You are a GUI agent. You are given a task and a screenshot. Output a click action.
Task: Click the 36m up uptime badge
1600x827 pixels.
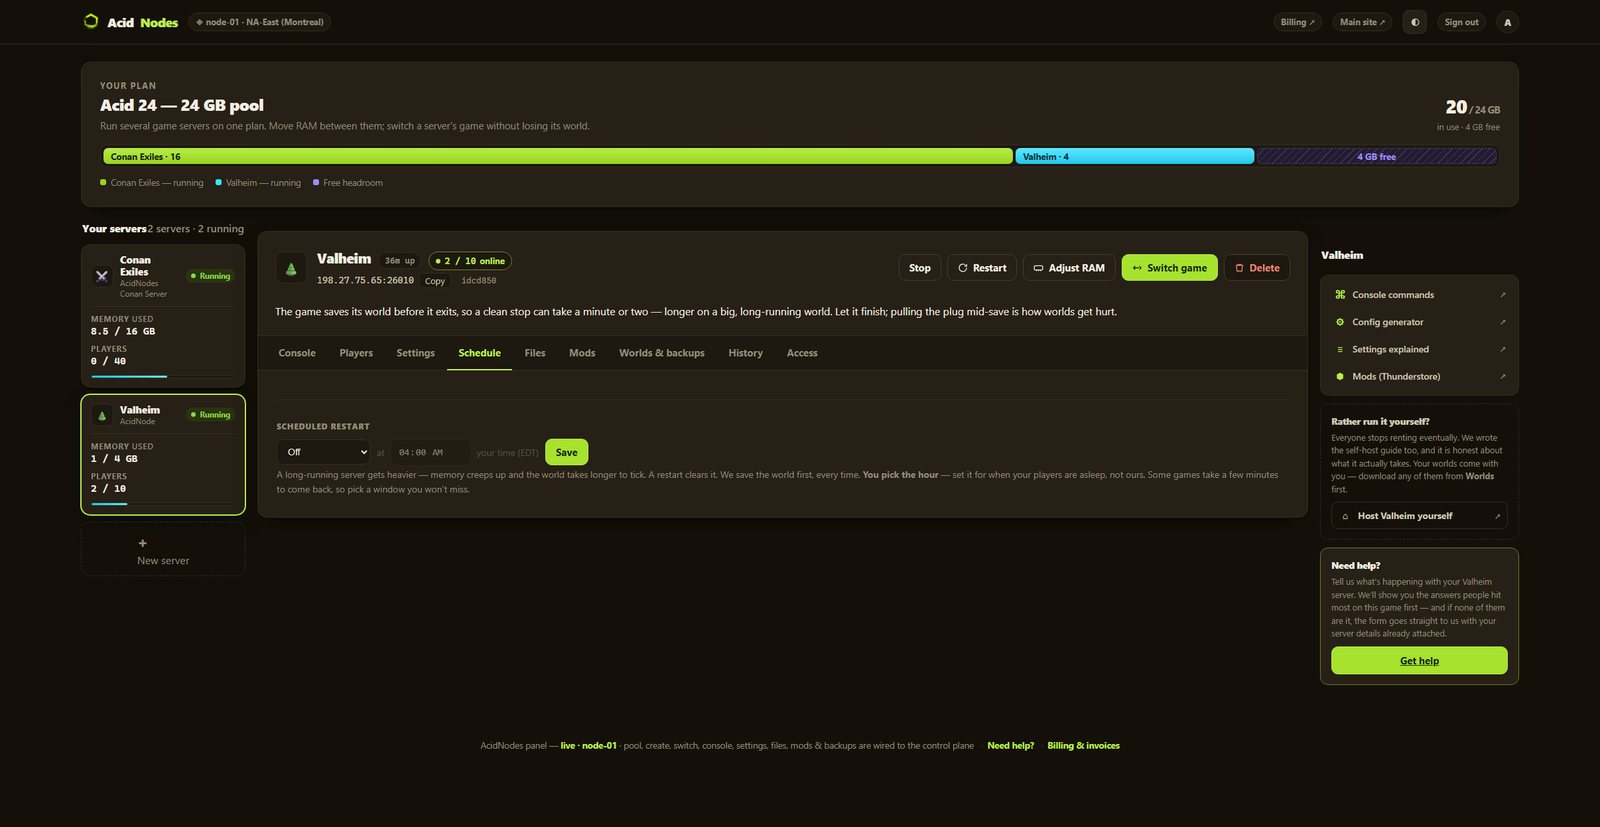click(400, 261)
